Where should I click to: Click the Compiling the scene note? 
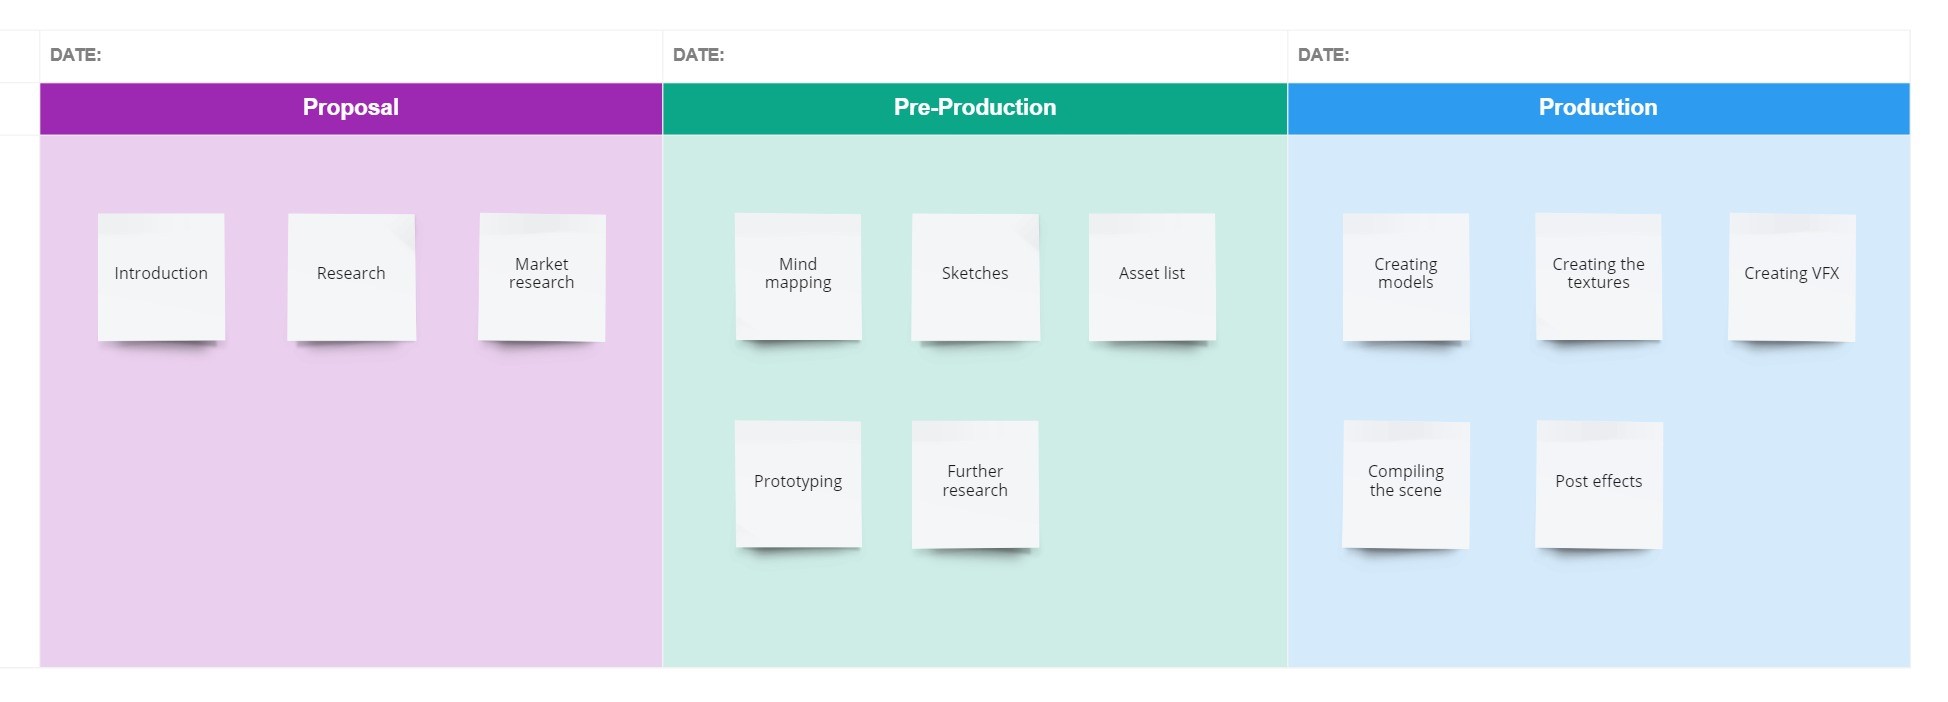[1406, 484]
